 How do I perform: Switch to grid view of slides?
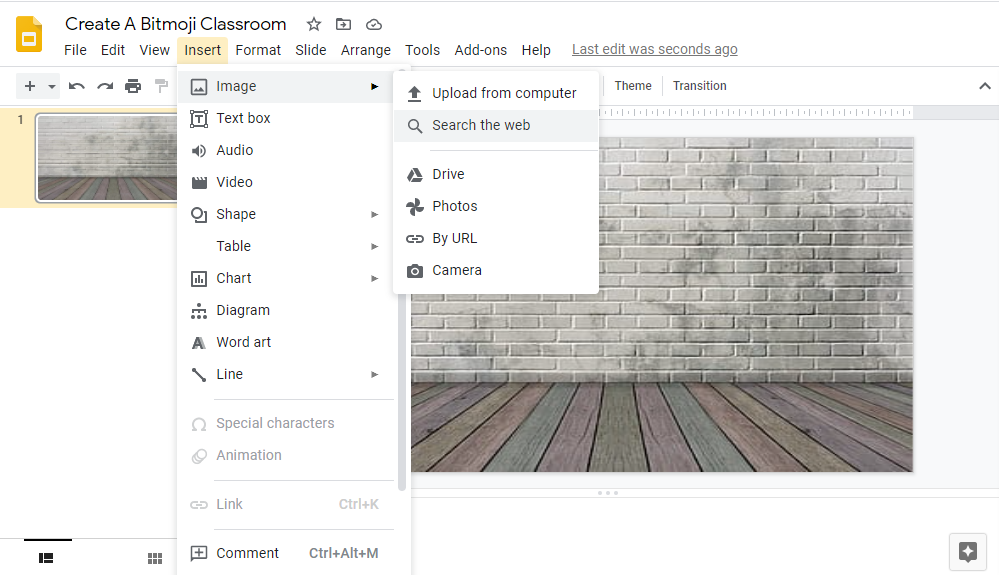click(x=155, y=558)
